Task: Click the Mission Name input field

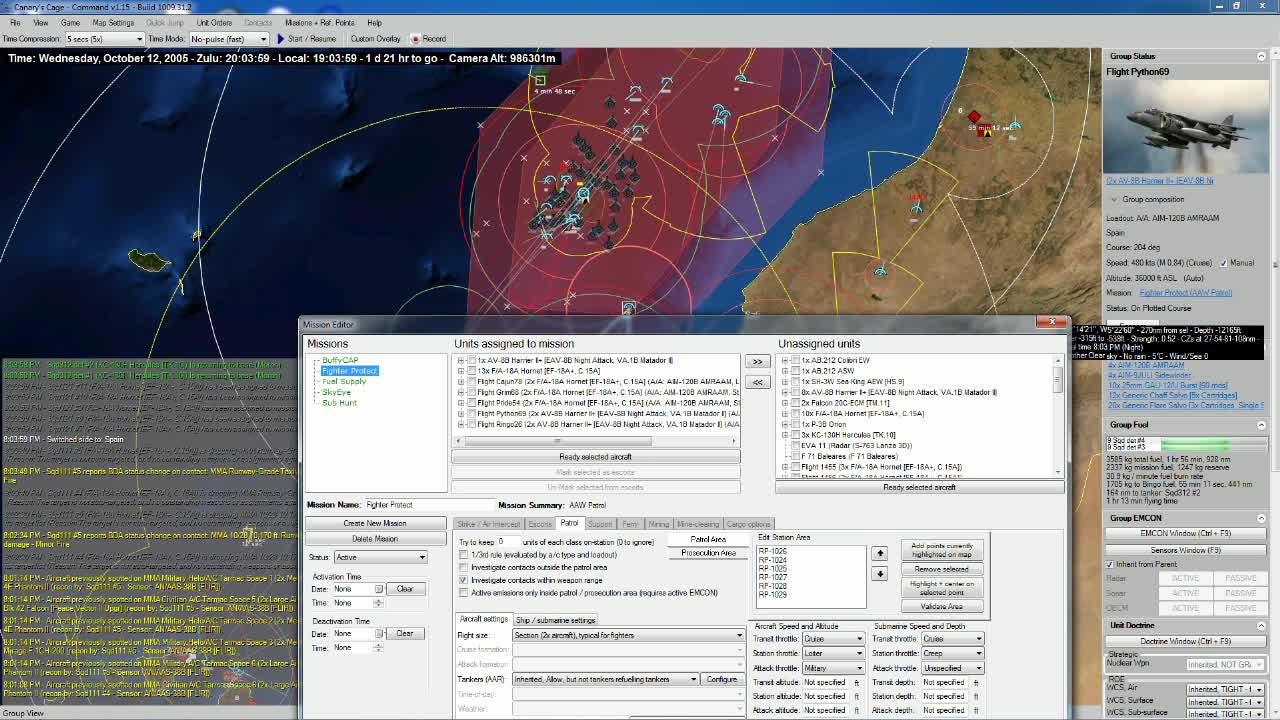Action: tap(428, 505)
